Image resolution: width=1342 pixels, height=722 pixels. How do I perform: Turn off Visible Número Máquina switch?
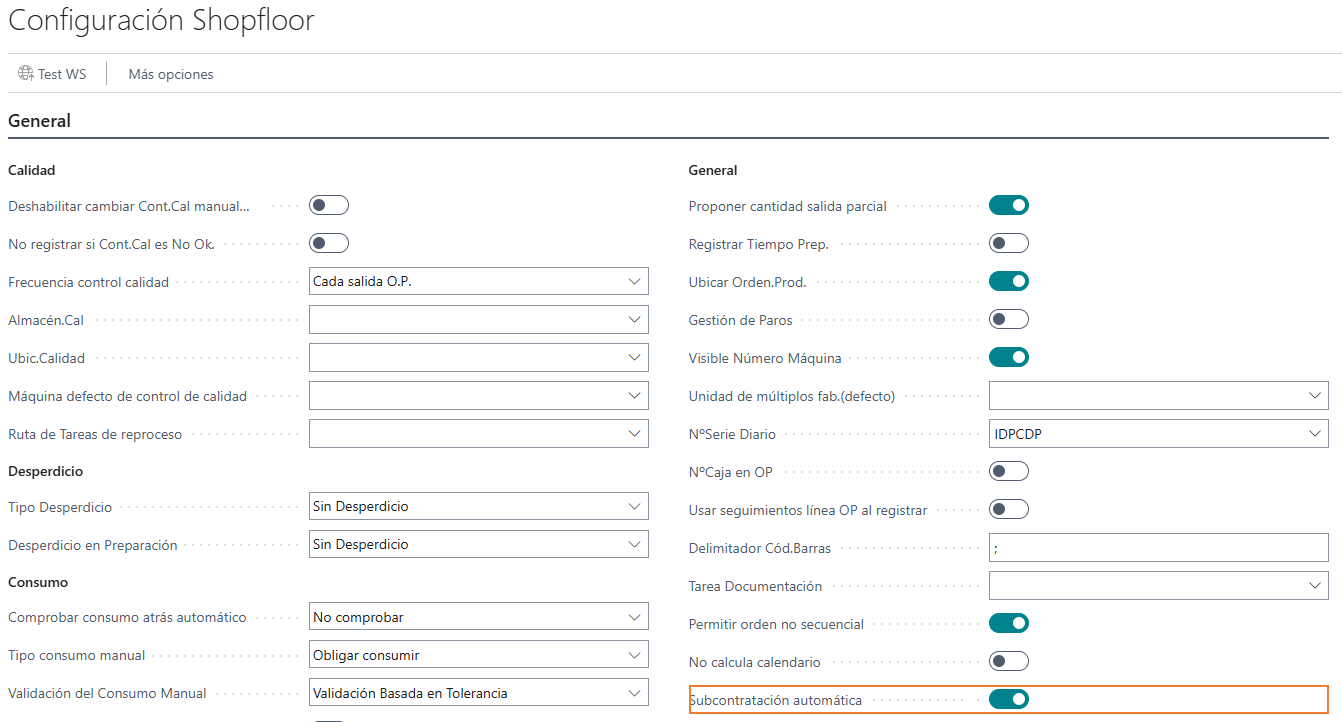pyautogui.click(x=1008, y=357)
